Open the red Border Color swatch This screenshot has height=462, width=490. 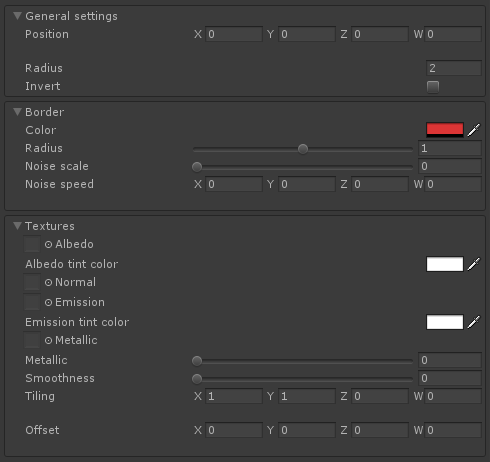tap(445, 130)
